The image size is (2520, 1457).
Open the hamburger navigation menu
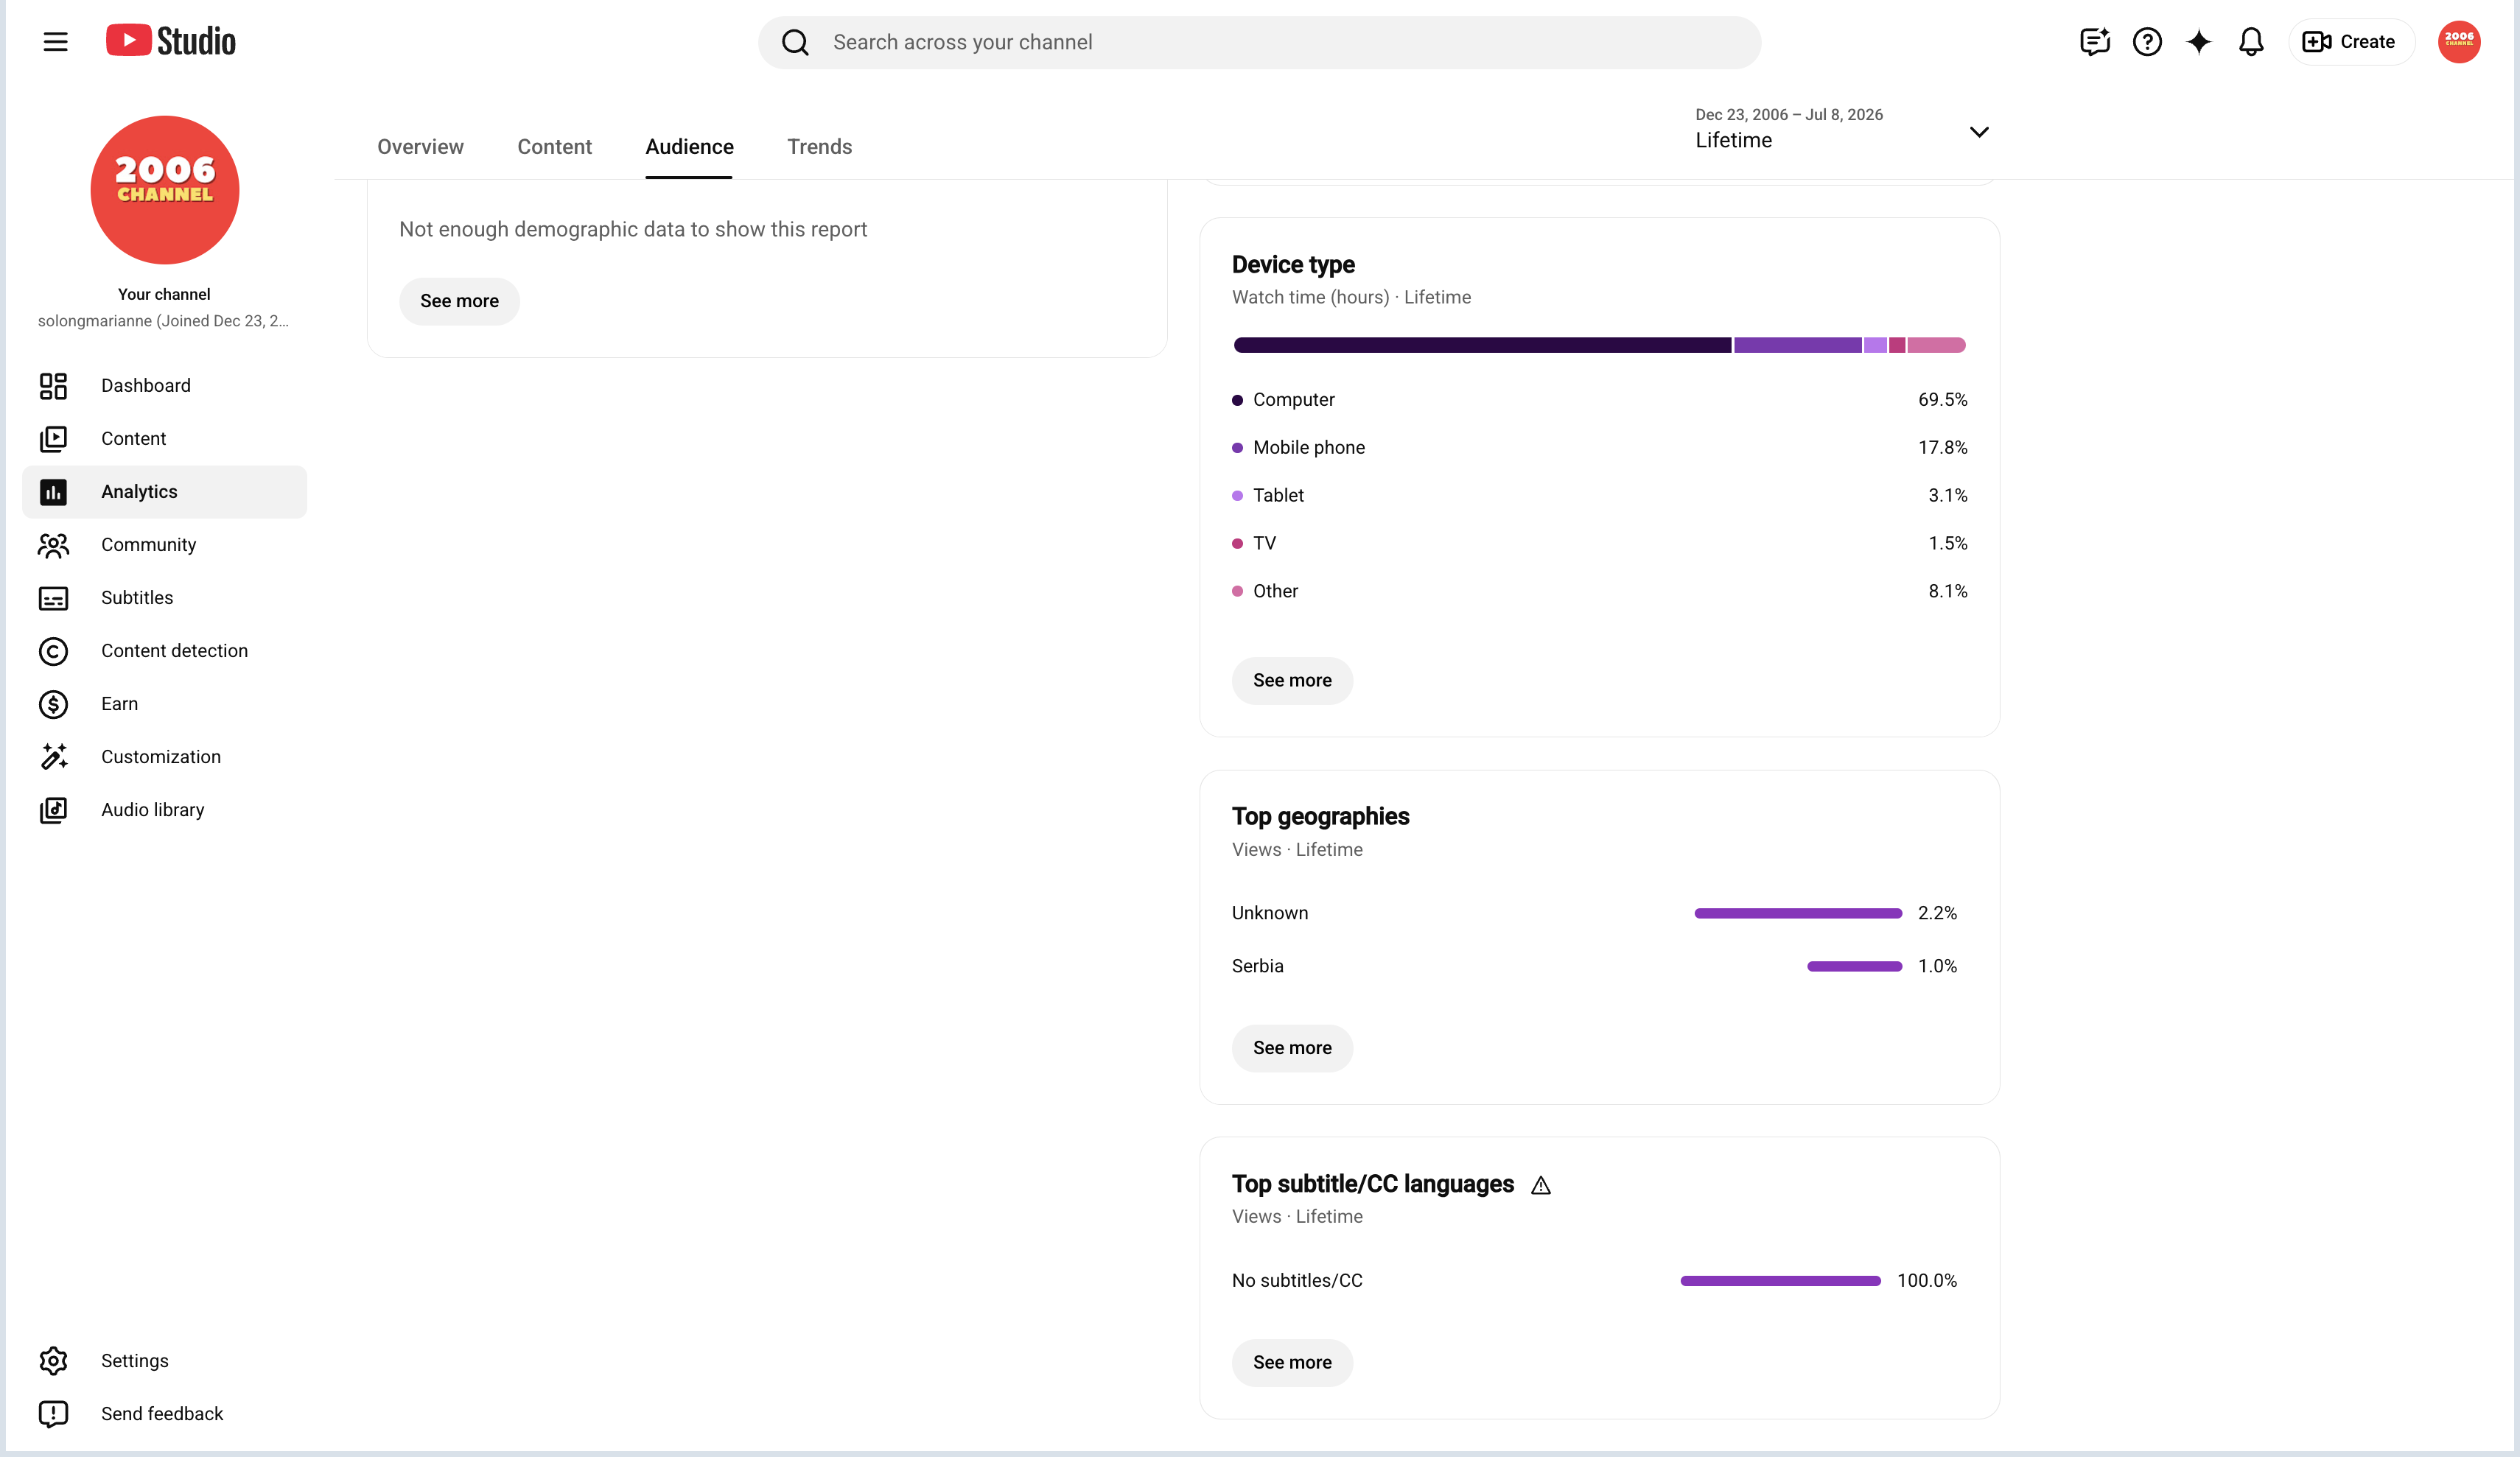pos(56,42)
